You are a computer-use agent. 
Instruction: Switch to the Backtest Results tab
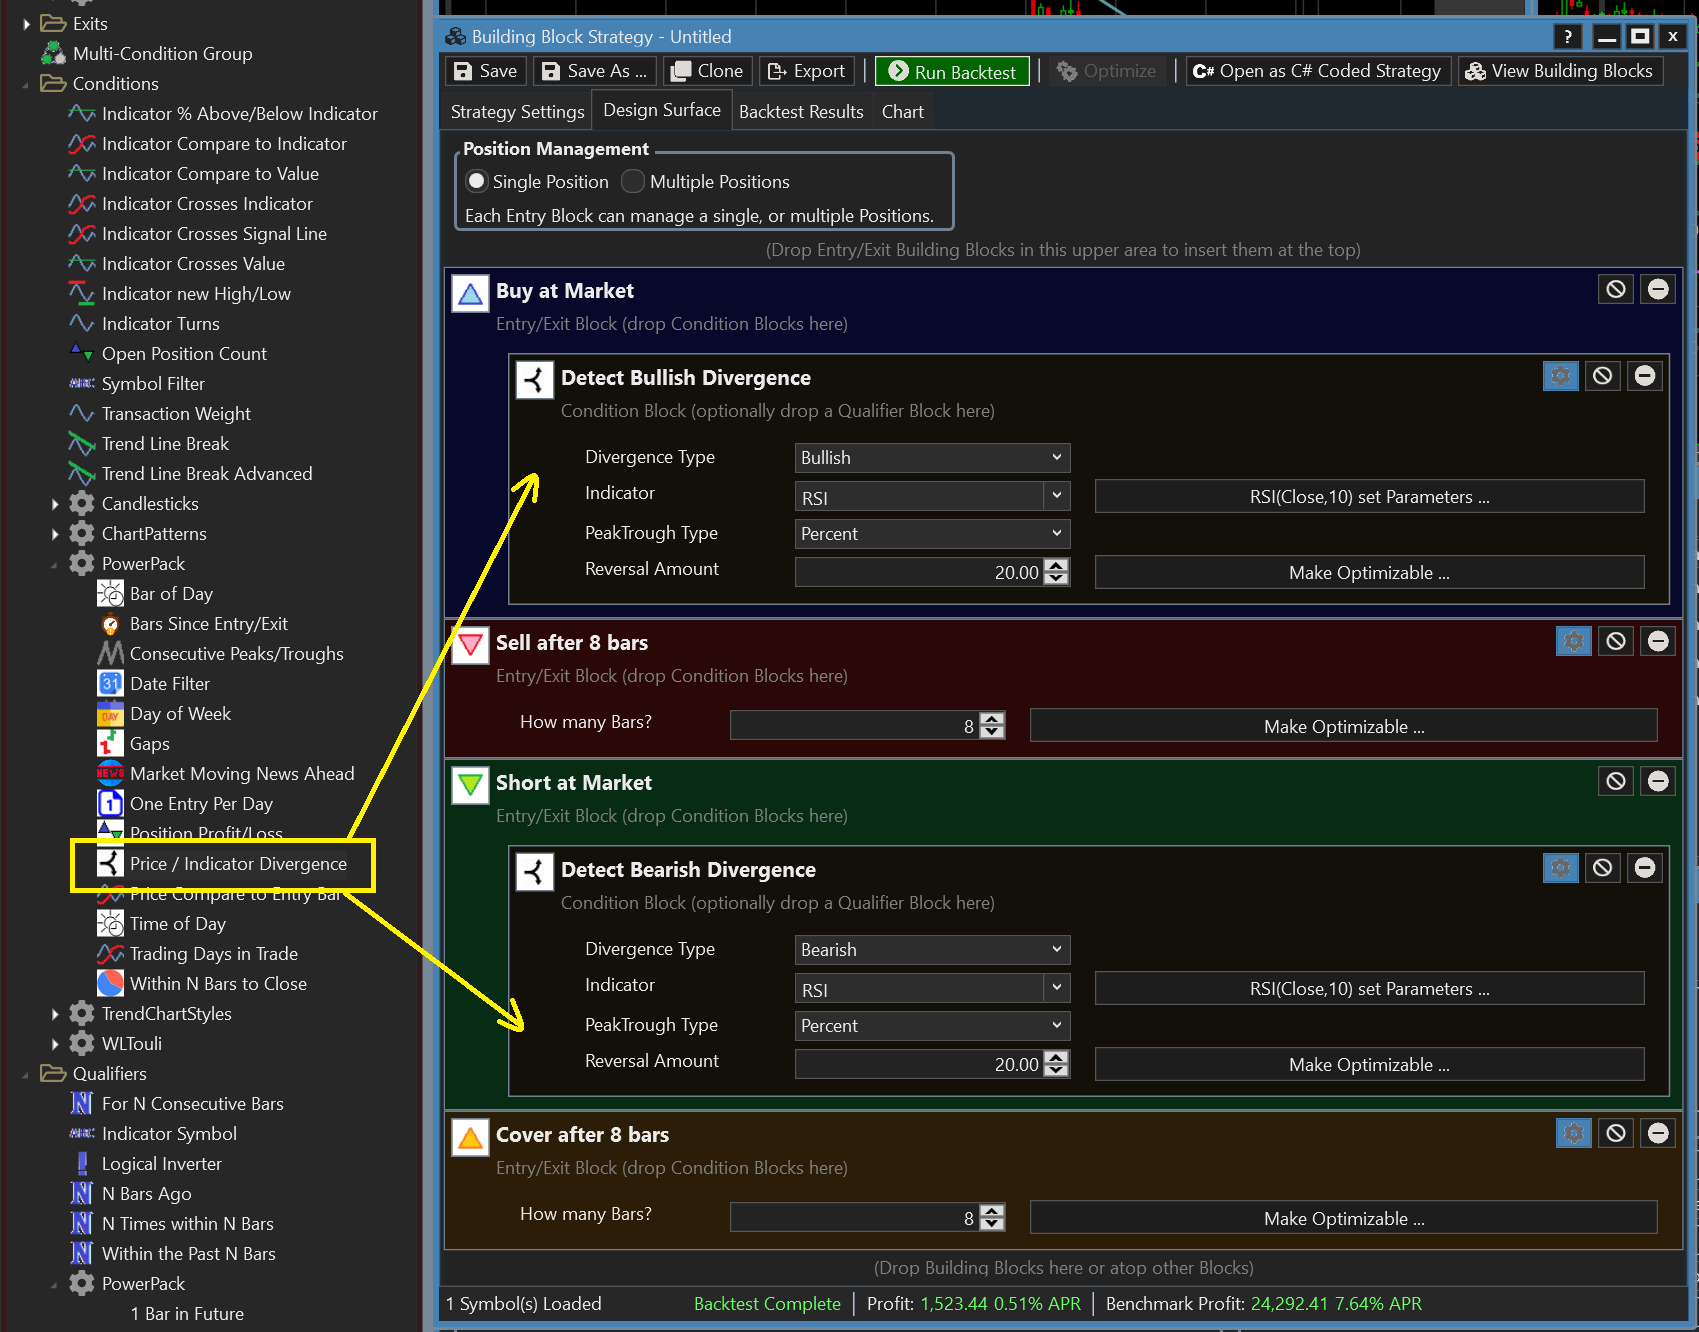(x=801, y=112)
